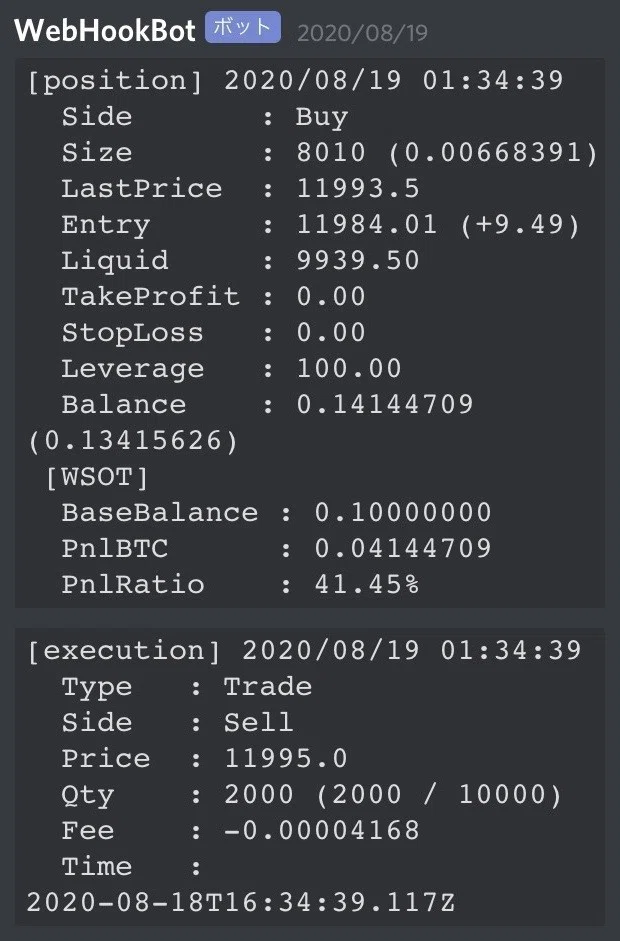
Task: Select the Fee value -0.00004168
Action: (322, 831)
